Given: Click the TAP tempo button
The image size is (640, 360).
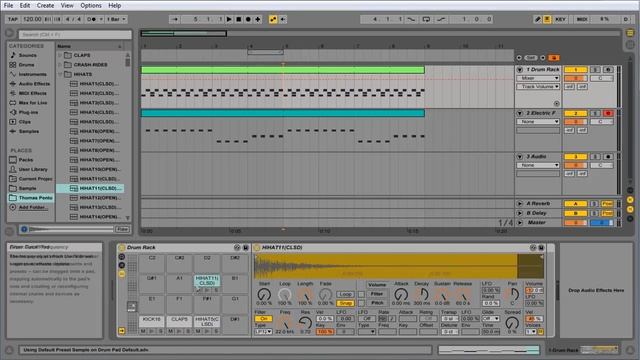Looking at the screenshot, I should [13, 19].
